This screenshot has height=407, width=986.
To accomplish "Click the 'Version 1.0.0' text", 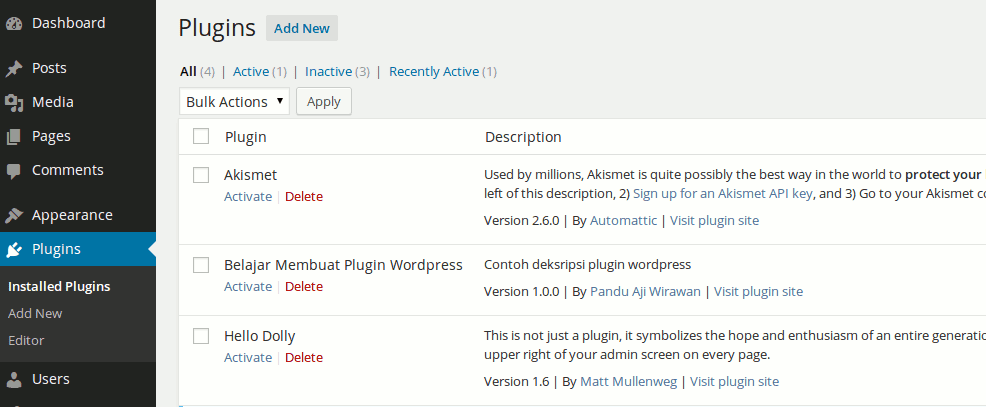I will point(522,291).
